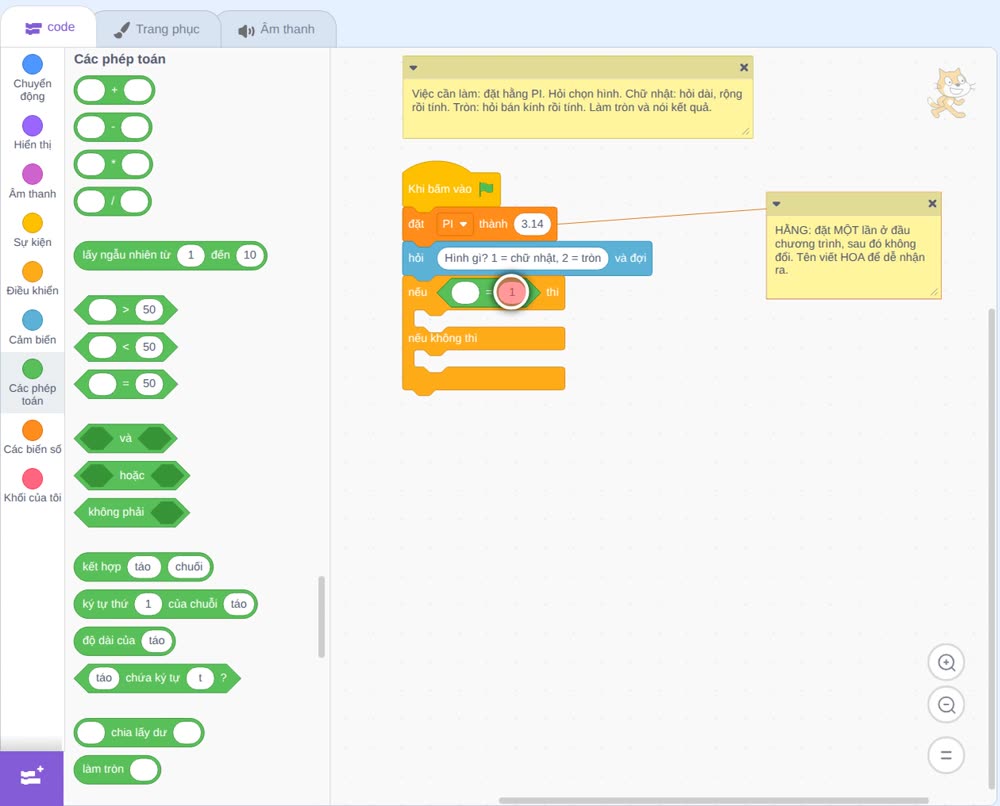The image size is (1000, 806).
Task: Click the workspace horizontal scrollbar
Action: pos(713,800)
